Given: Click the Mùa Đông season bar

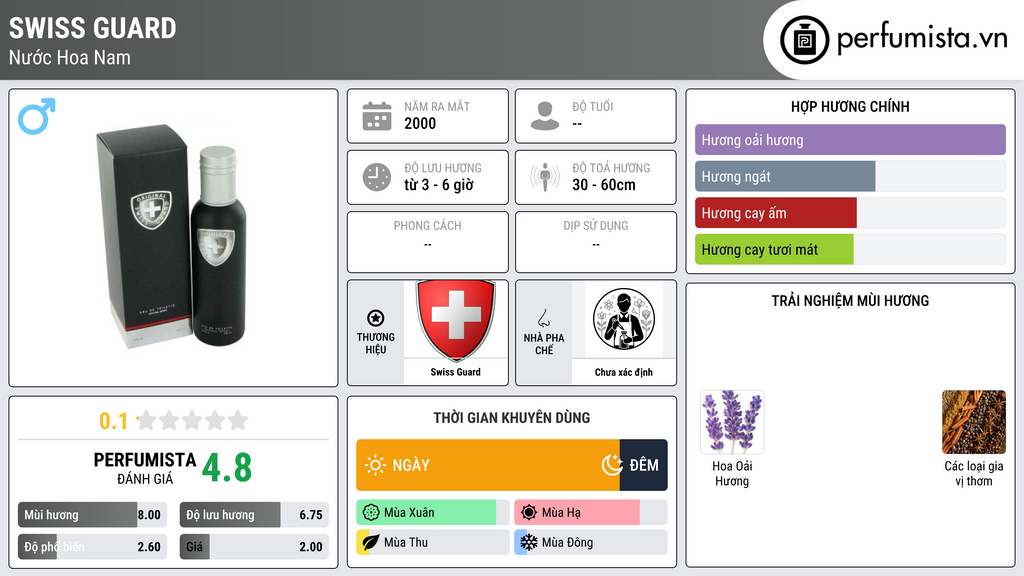Looking at the screenshot, I should [590, 542].
